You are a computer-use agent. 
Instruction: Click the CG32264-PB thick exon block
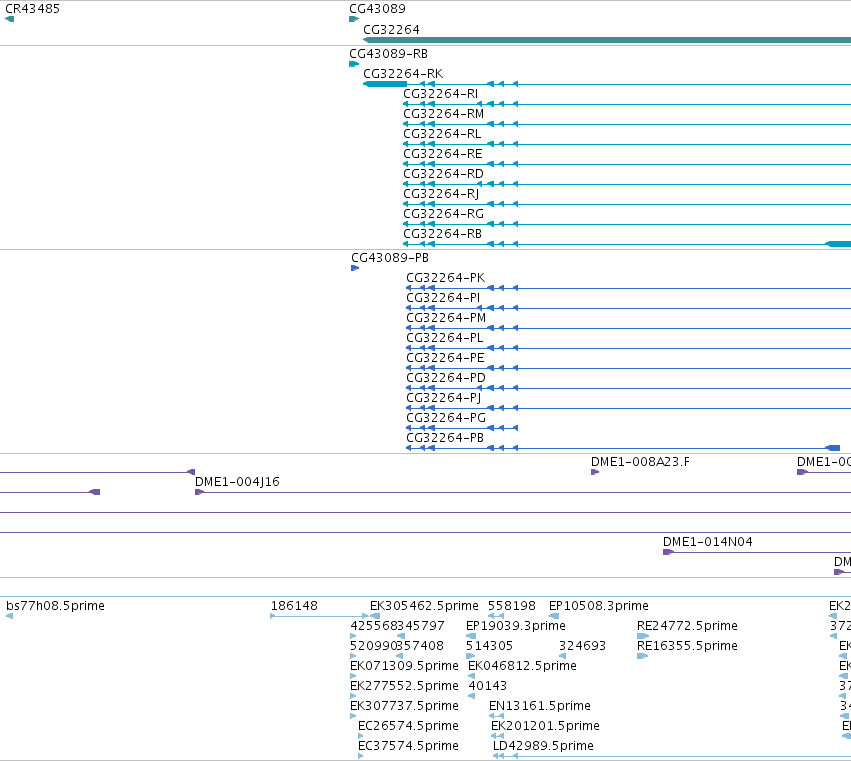coord(833,448)
